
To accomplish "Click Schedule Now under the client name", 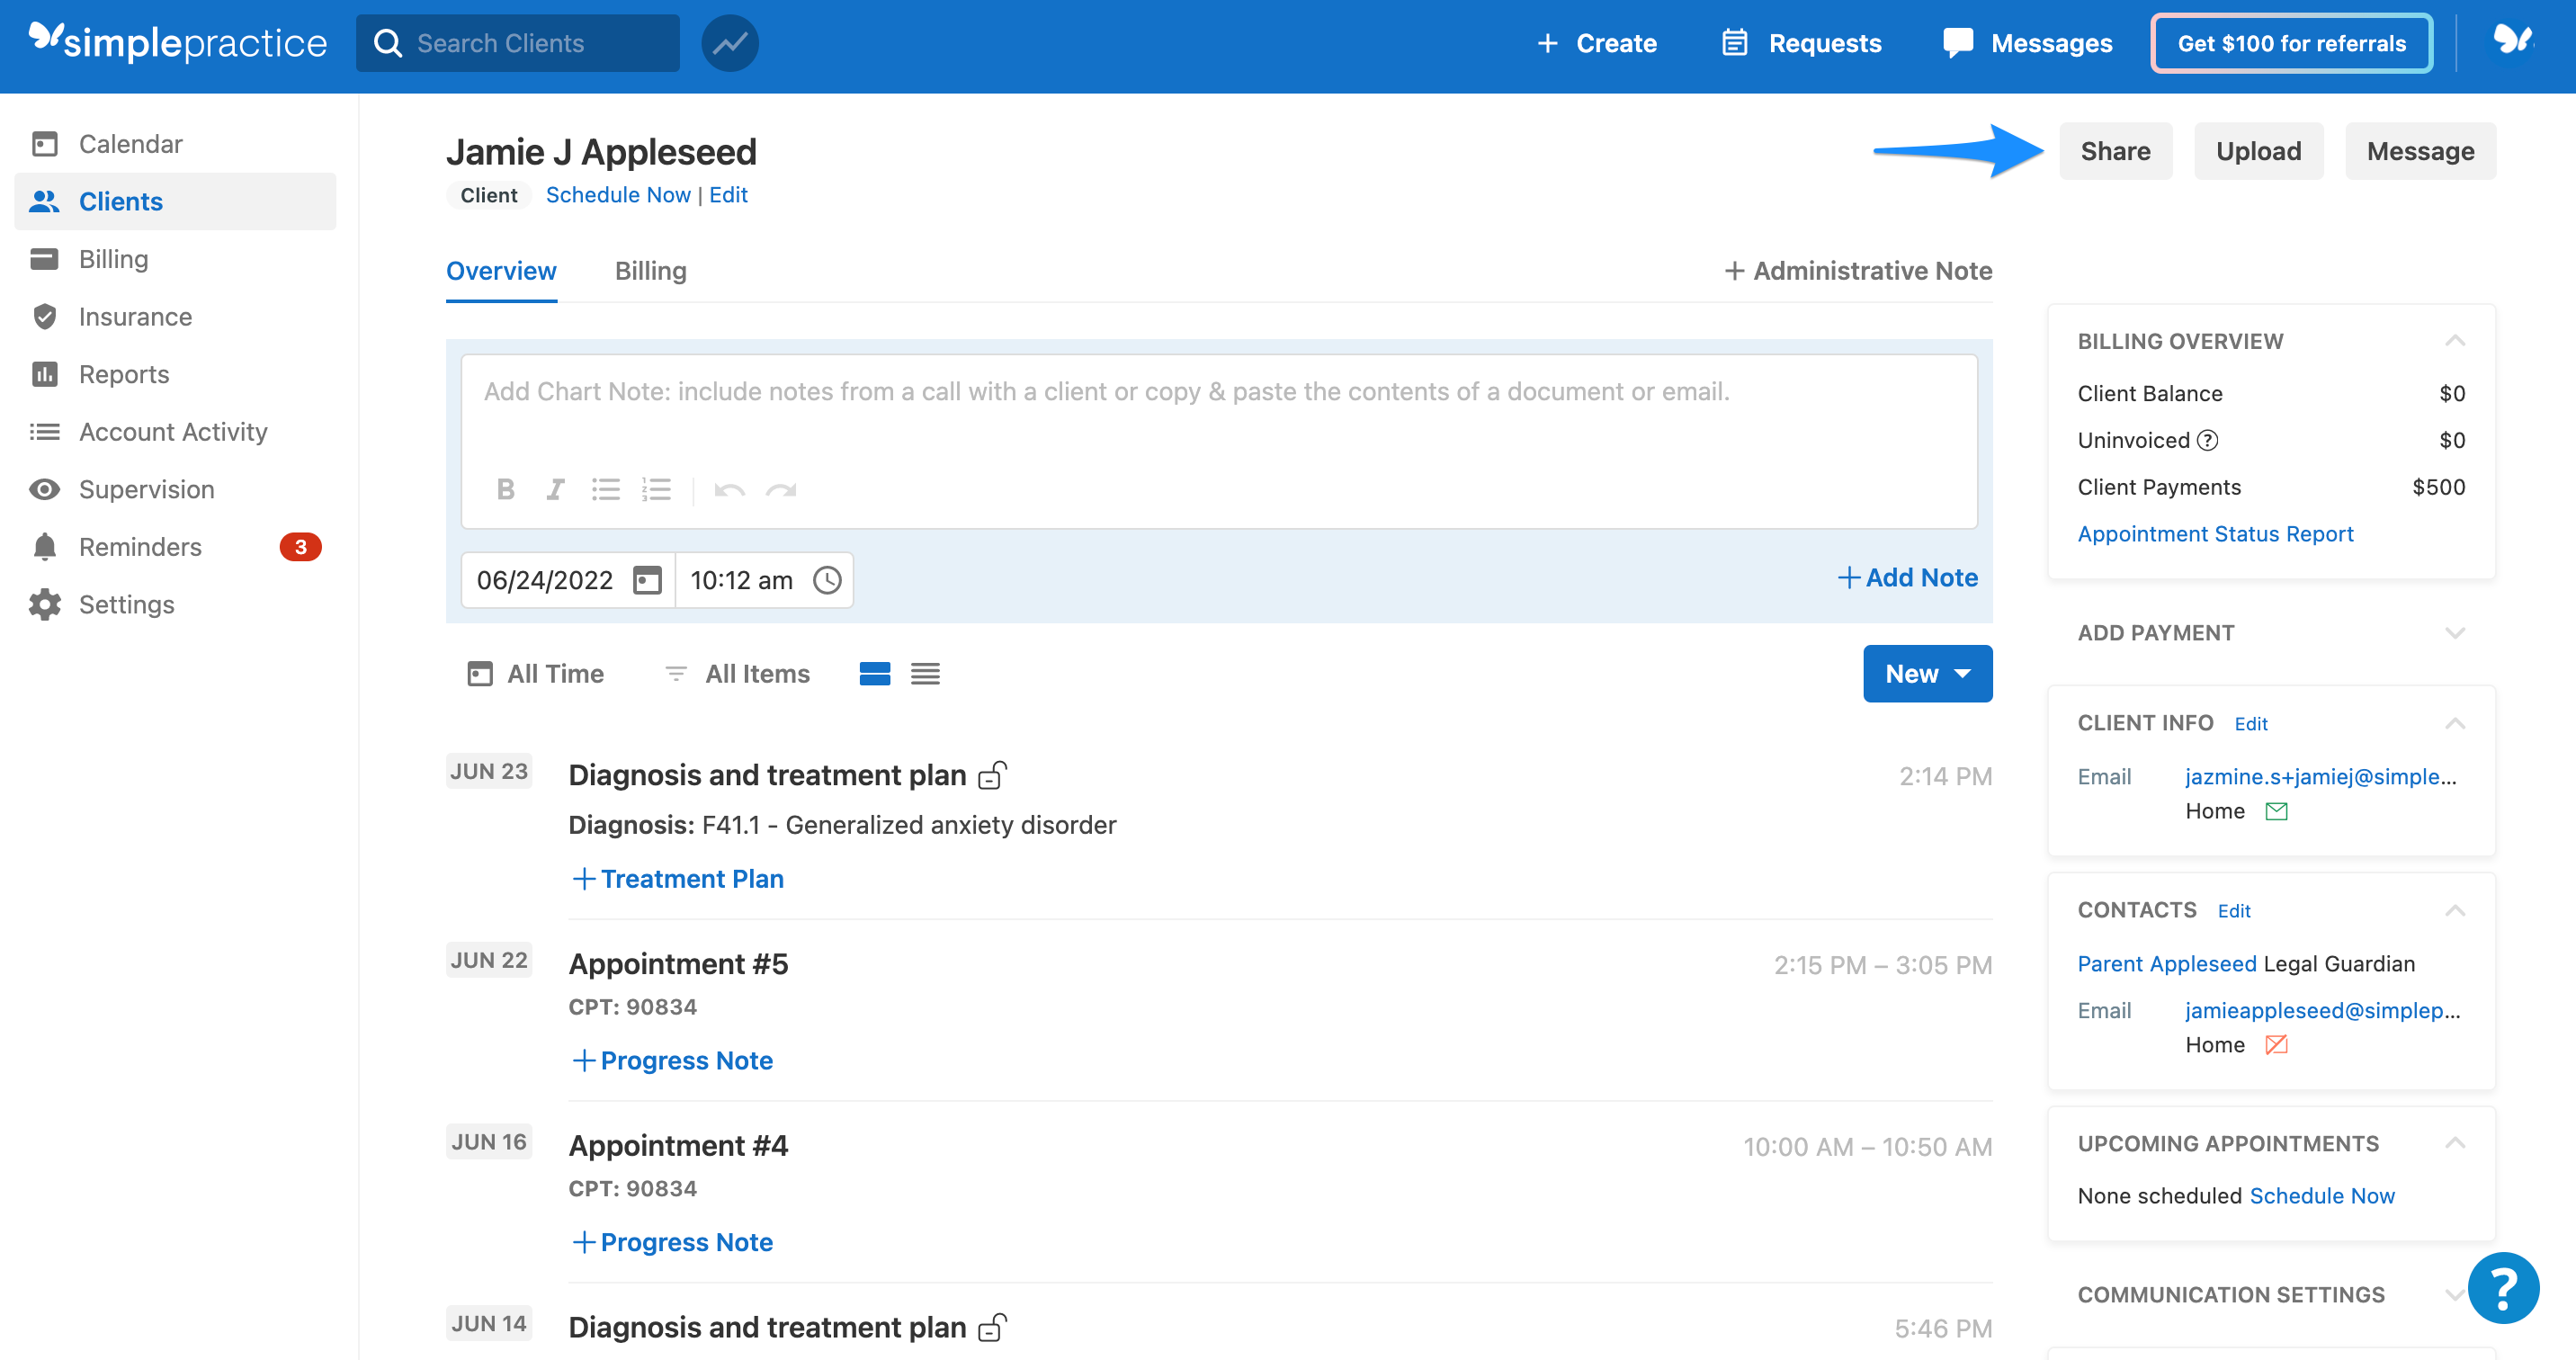I will (618, 195).
